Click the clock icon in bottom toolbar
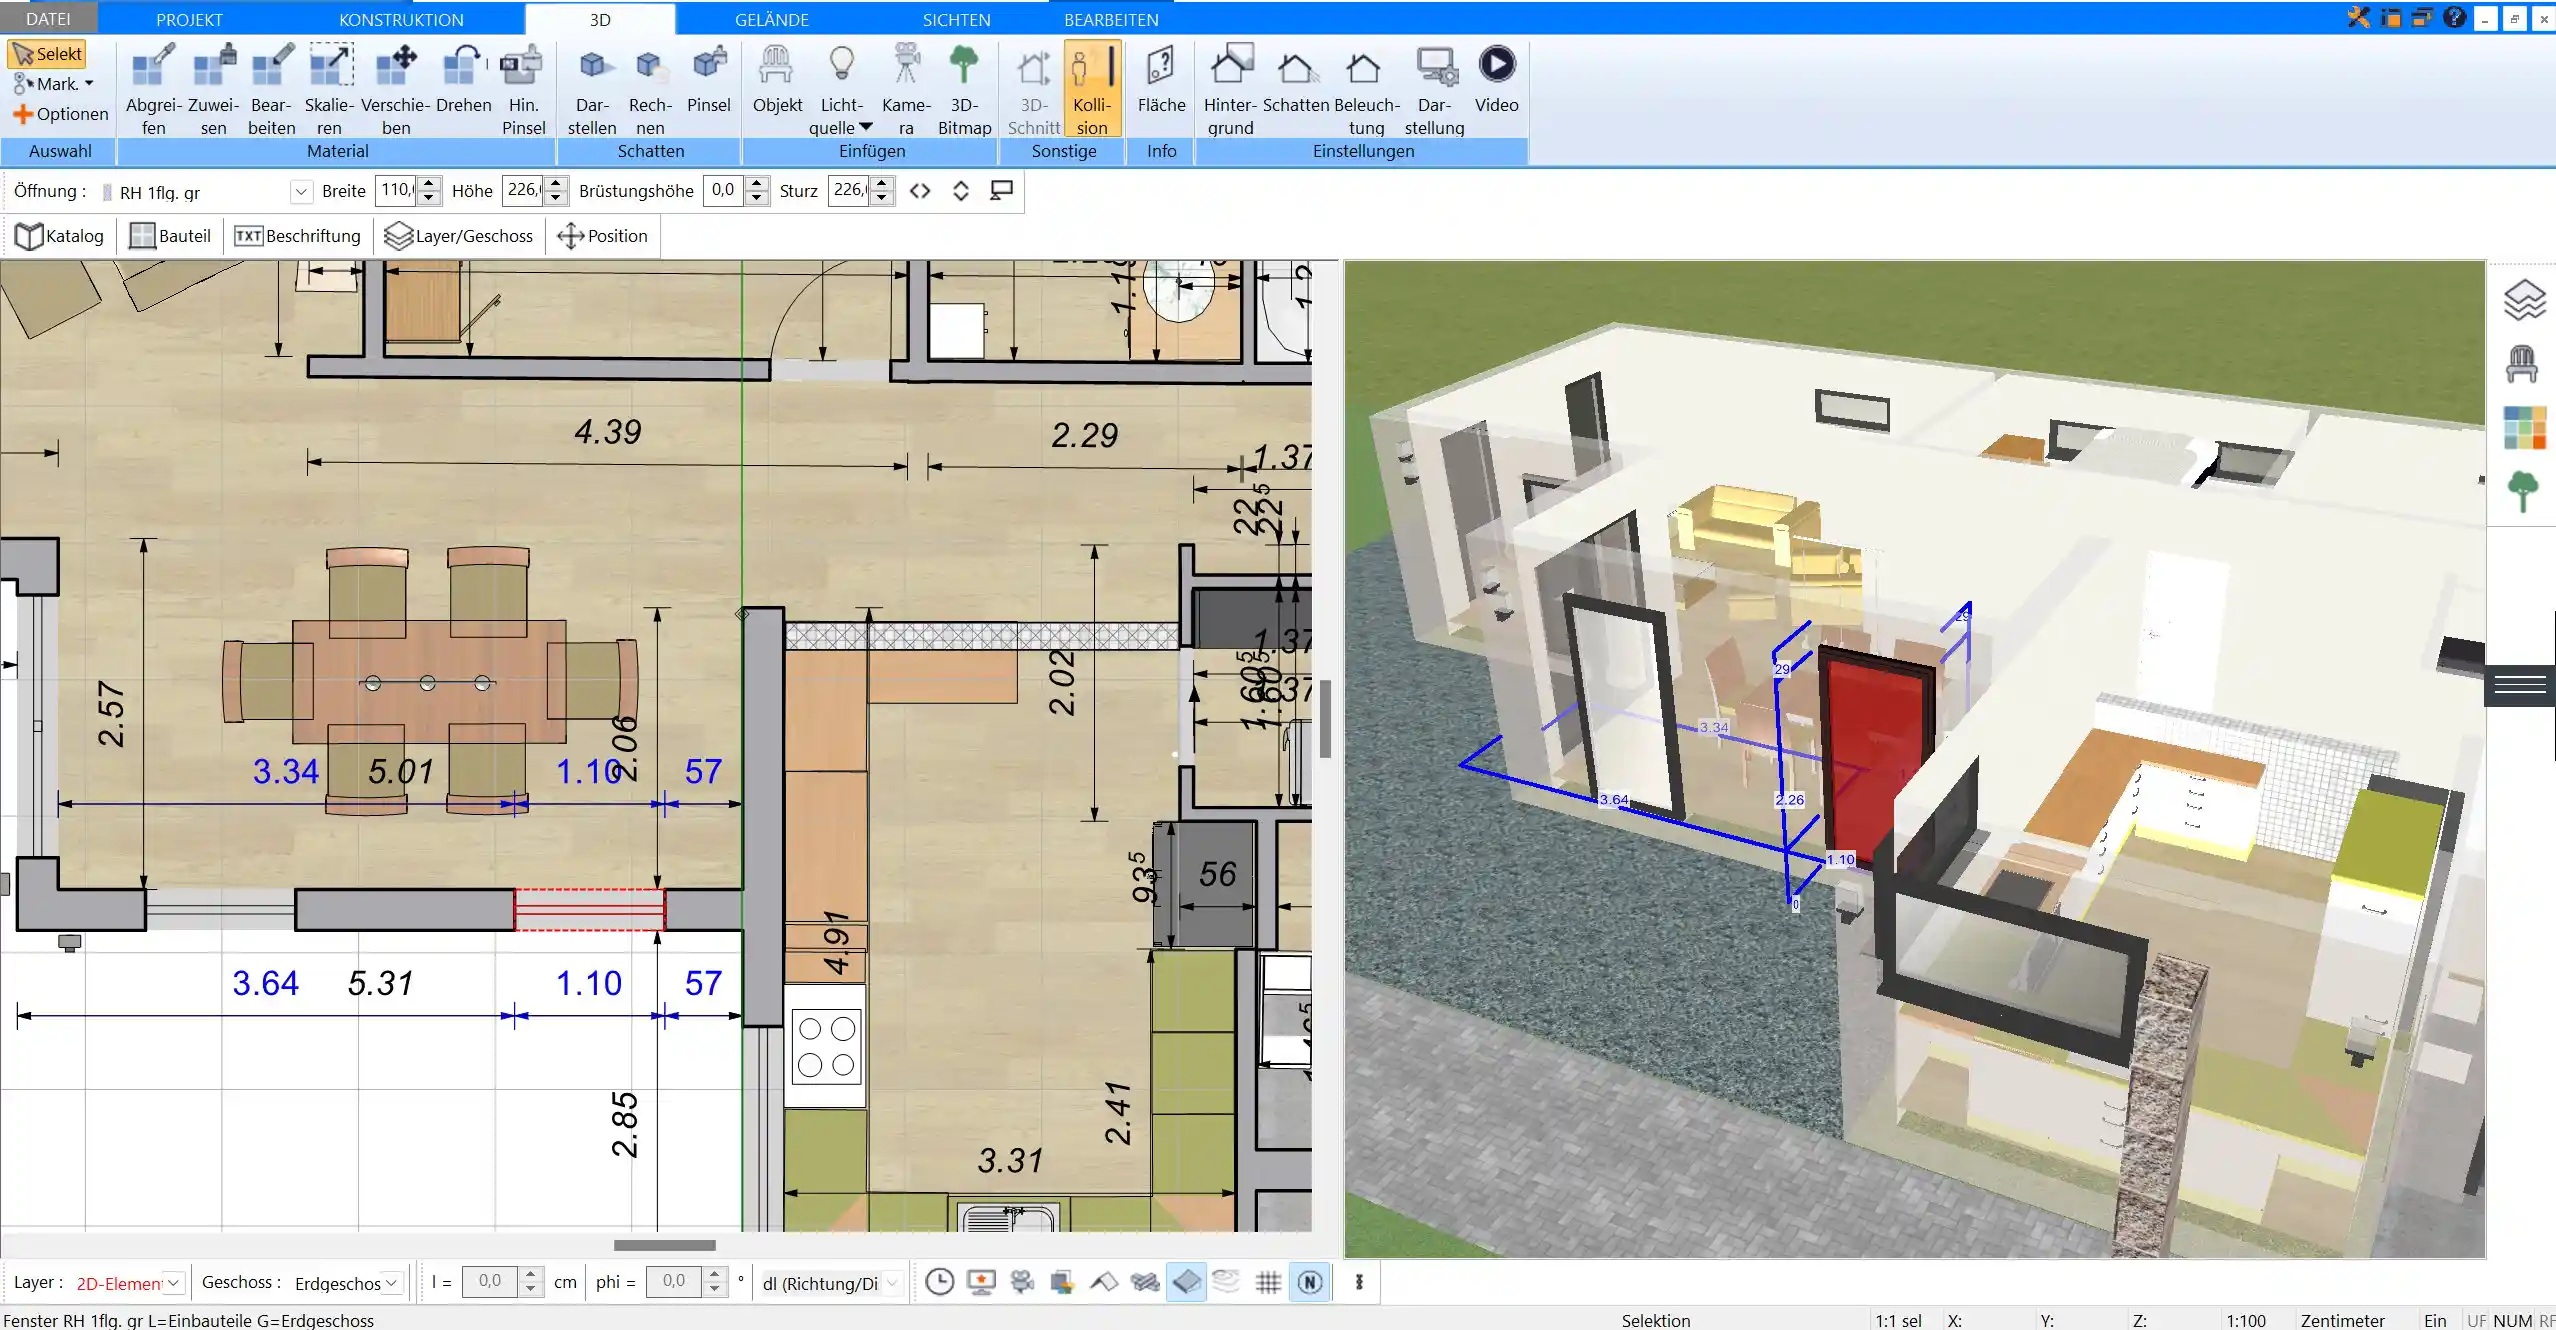Image resolution: width=2556 pixels, height=1330 pixels. 939,1282
